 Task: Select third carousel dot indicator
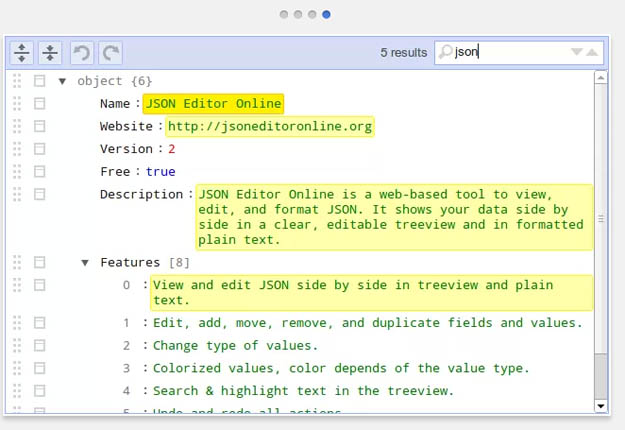312,15
